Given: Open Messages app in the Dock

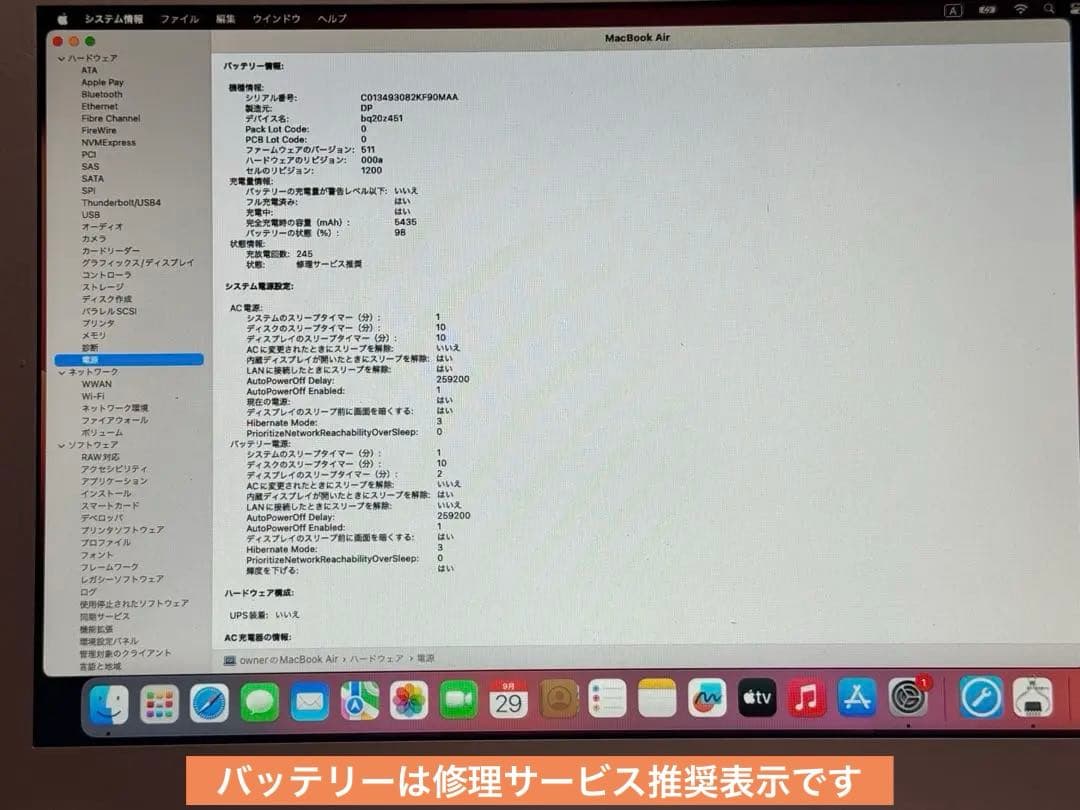Looking at the screenshot, I should pos(260,703).
